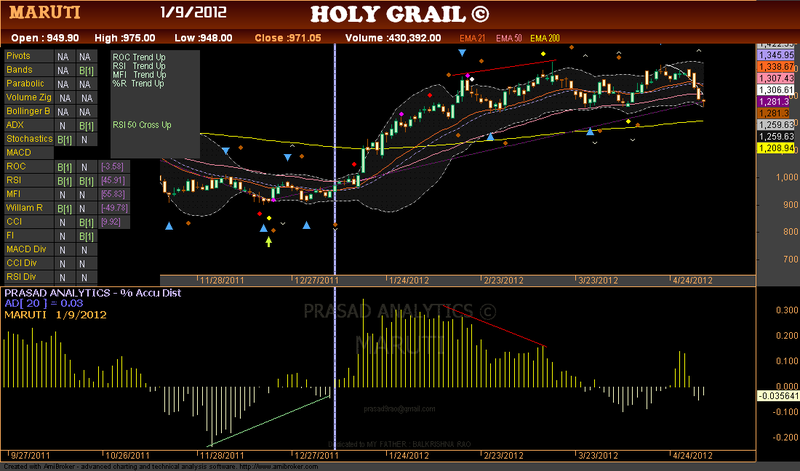This screenshot has height=471, width=800.
Task: Click the B[1] cell in the Bands row
Action: pyautogui.click(x=86, y=70)
